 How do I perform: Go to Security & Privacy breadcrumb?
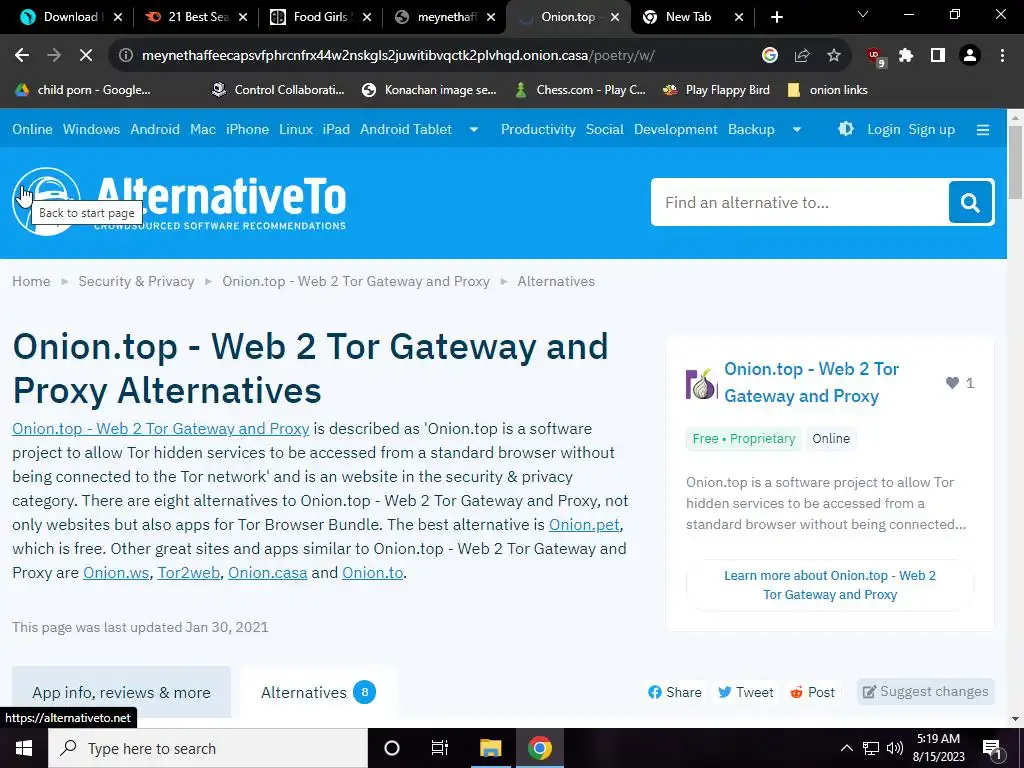pyautogui.click(x=136, y=281)
